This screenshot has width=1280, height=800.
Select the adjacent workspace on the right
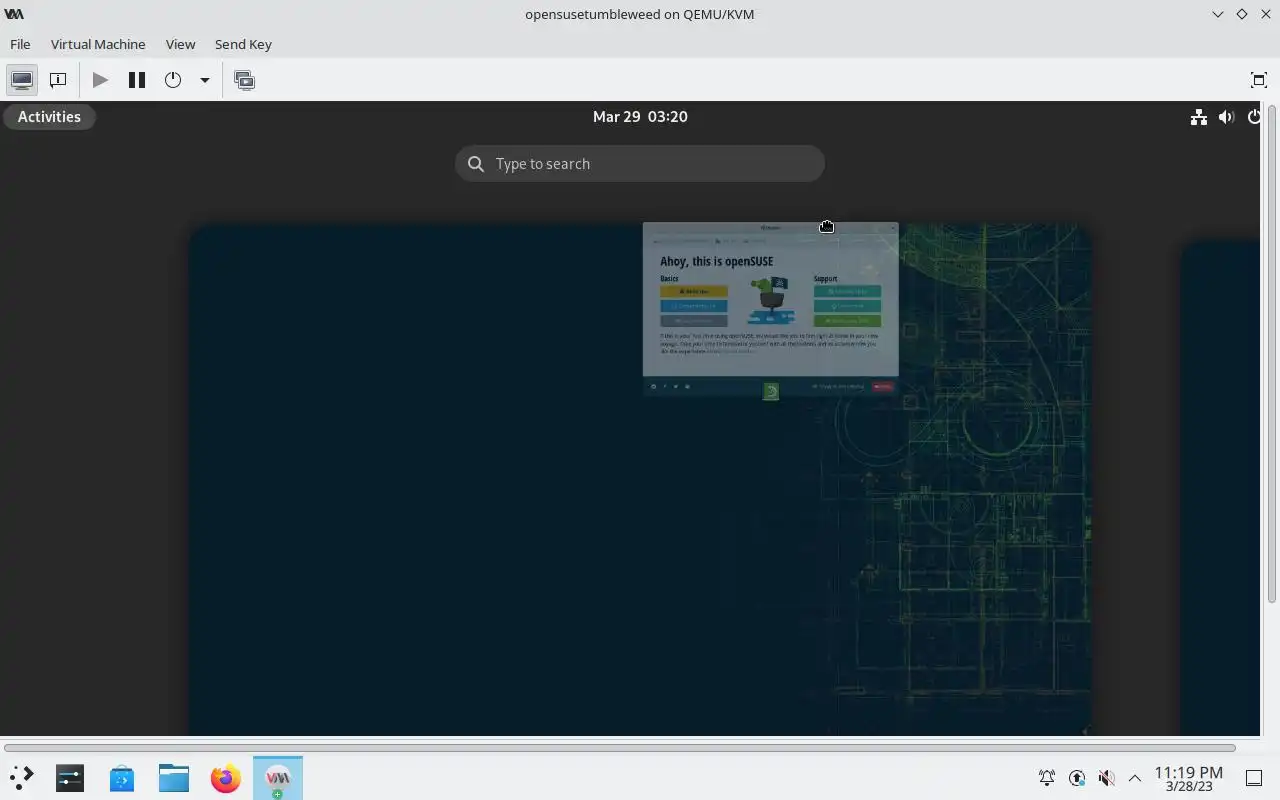(1220, 488)
